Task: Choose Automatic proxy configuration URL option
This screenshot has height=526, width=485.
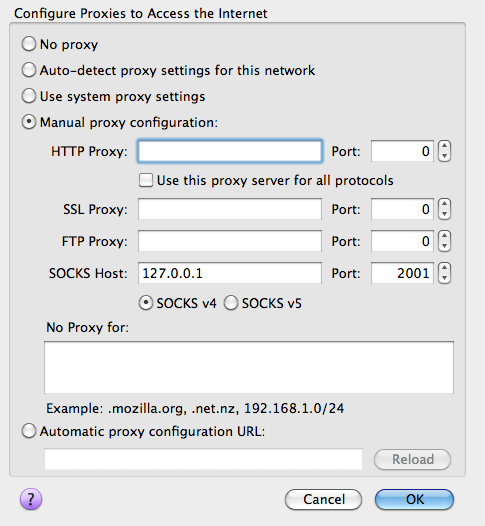Action: [x=29, y=431]
